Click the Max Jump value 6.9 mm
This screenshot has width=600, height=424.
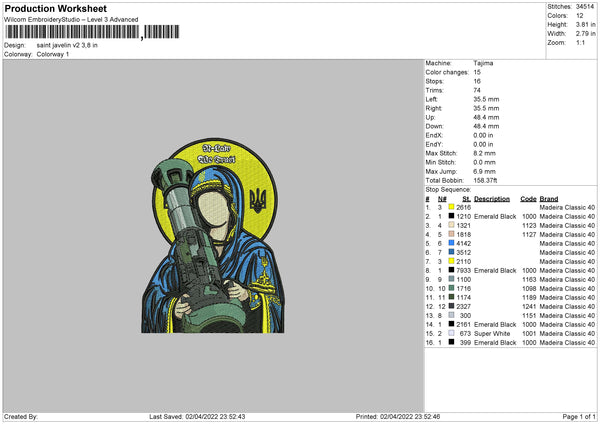point(484,171)
